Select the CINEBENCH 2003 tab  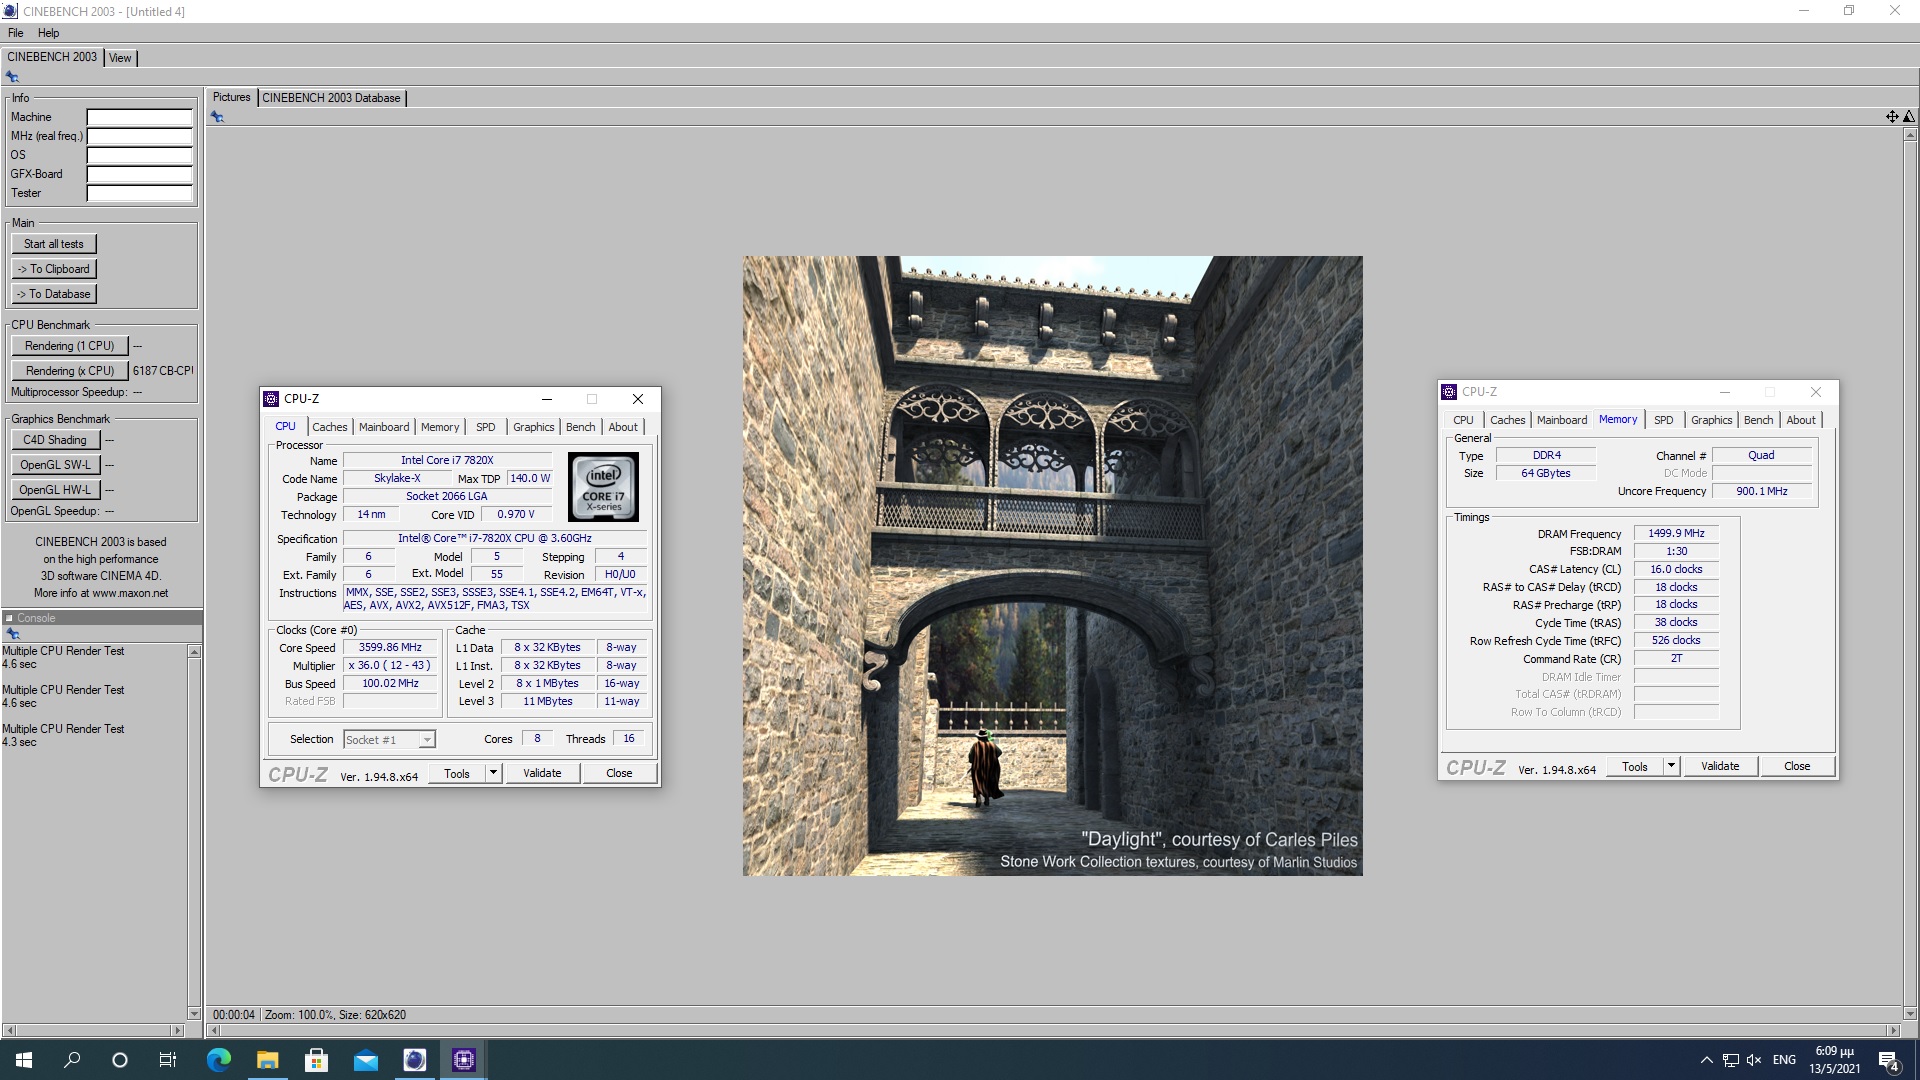coord(52,57)
